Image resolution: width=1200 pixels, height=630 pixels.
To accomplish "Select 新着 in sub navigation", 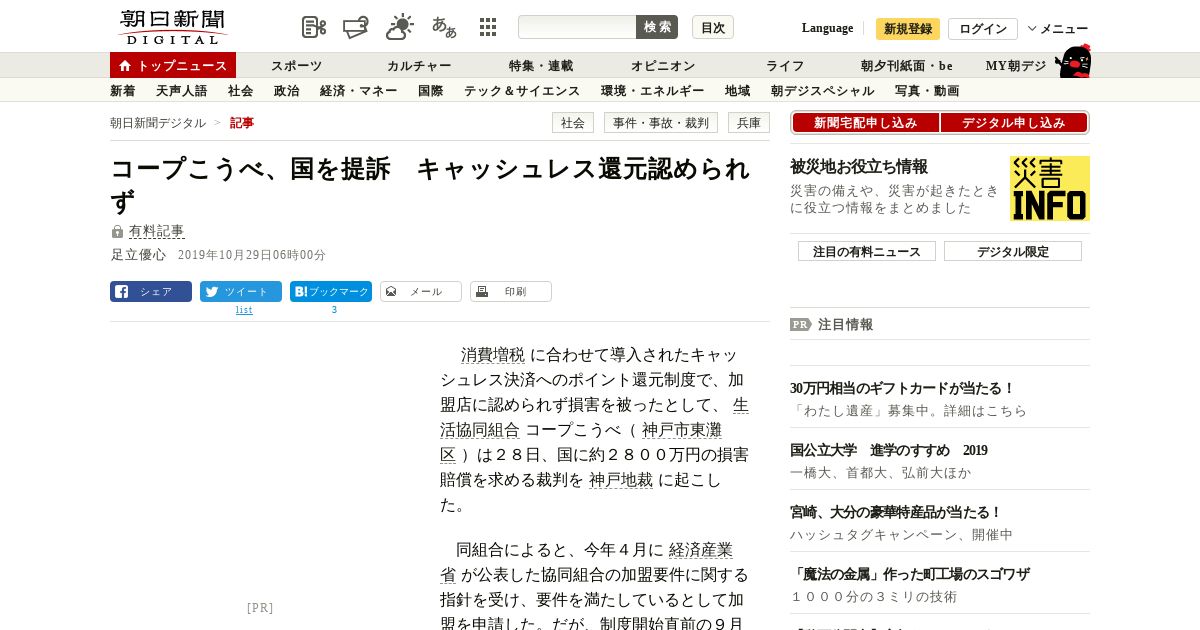I will (x=123, y=90).
